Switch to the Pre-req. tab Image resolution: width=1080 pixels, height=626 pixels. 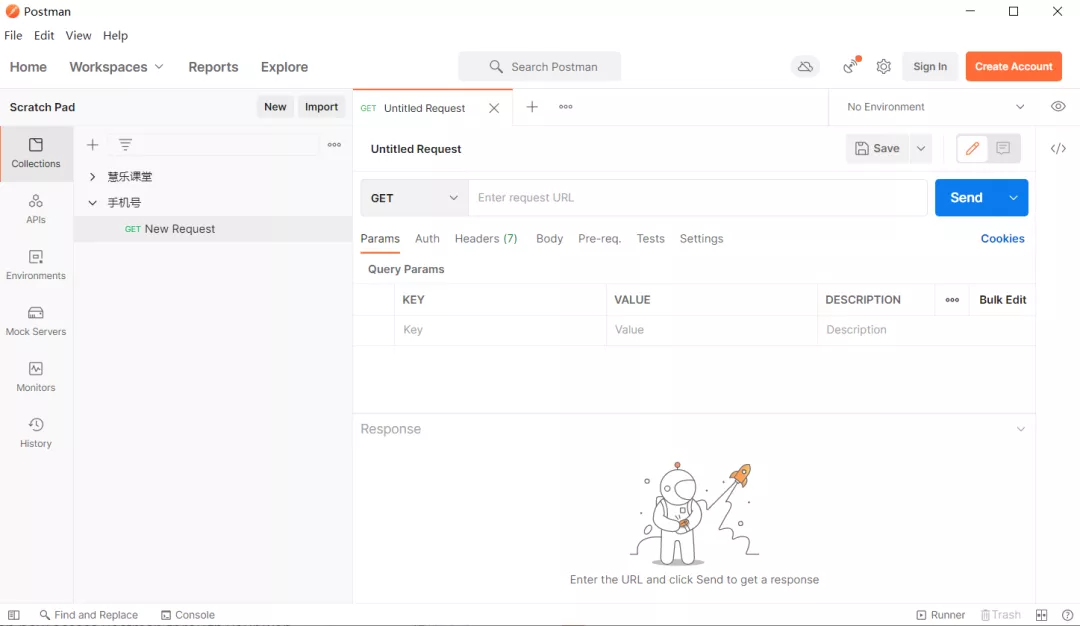599,238
